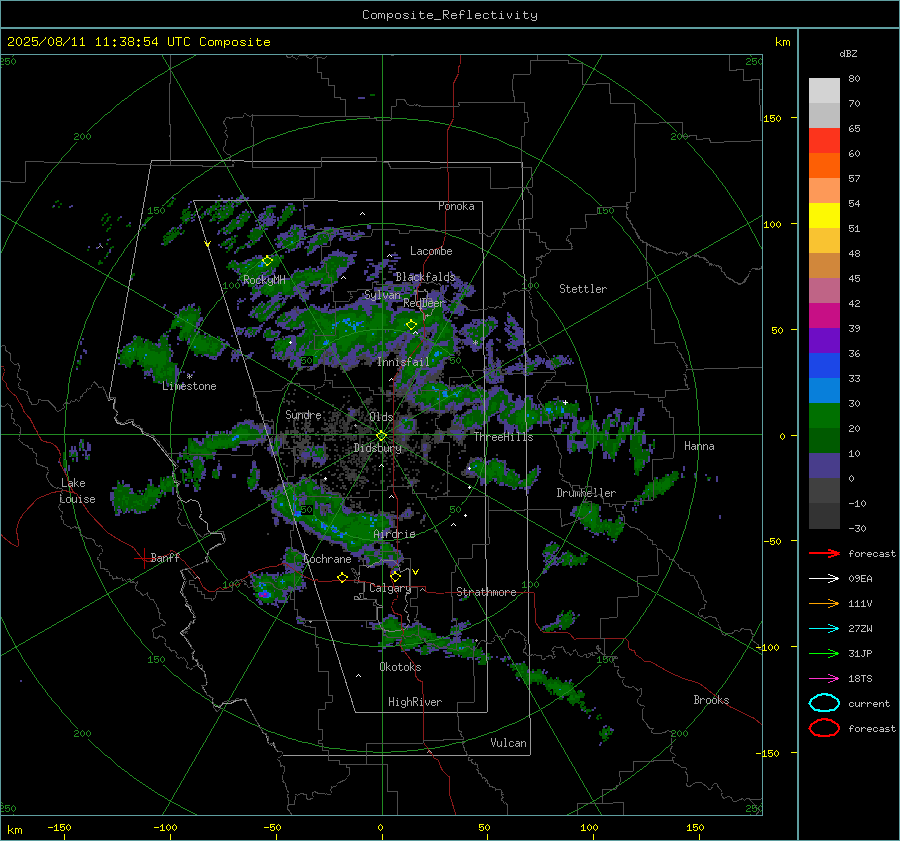Click the ThreeHills city label
The width and height of the screenshot is (900, 841).
click(x=503, y=437)
